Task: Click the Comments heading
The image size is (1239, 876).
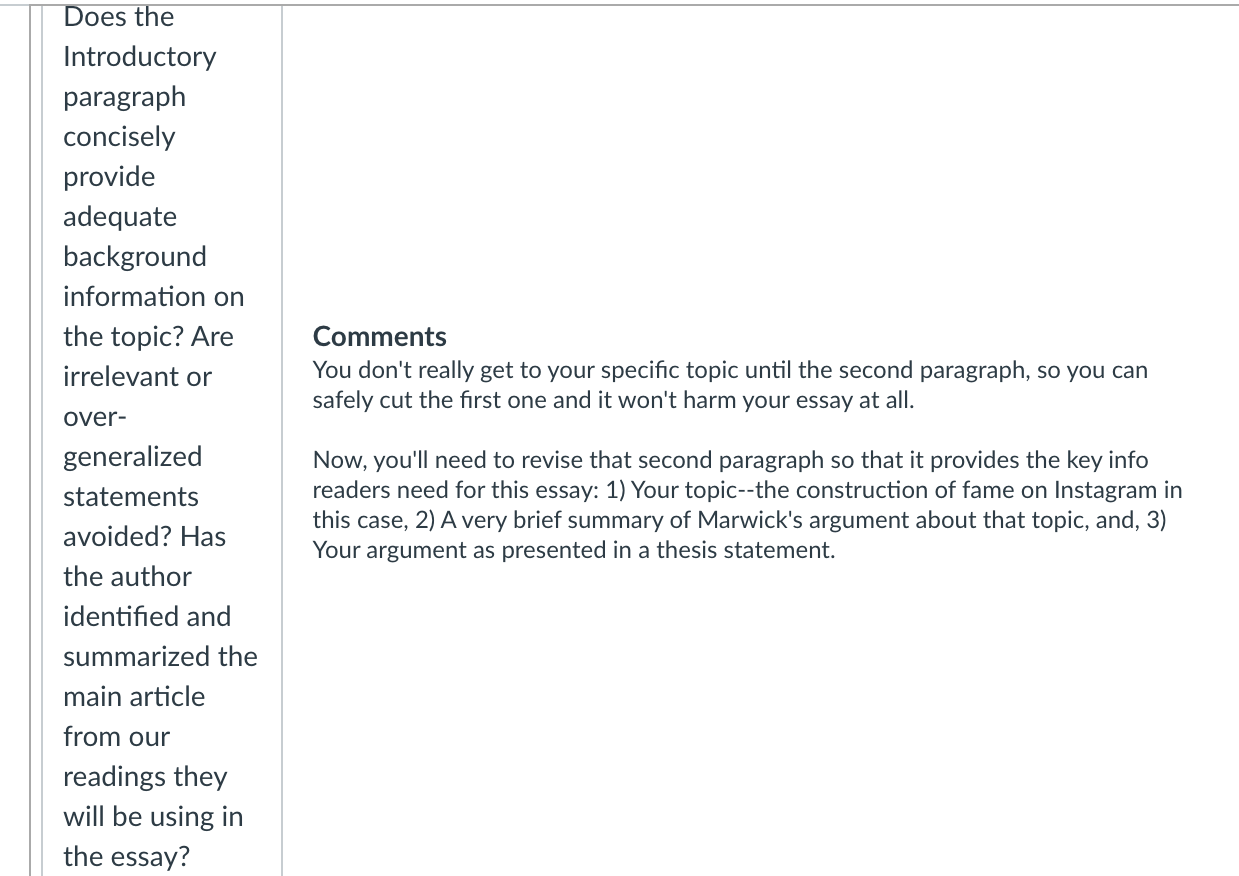Action: click(x=380, y=337)
